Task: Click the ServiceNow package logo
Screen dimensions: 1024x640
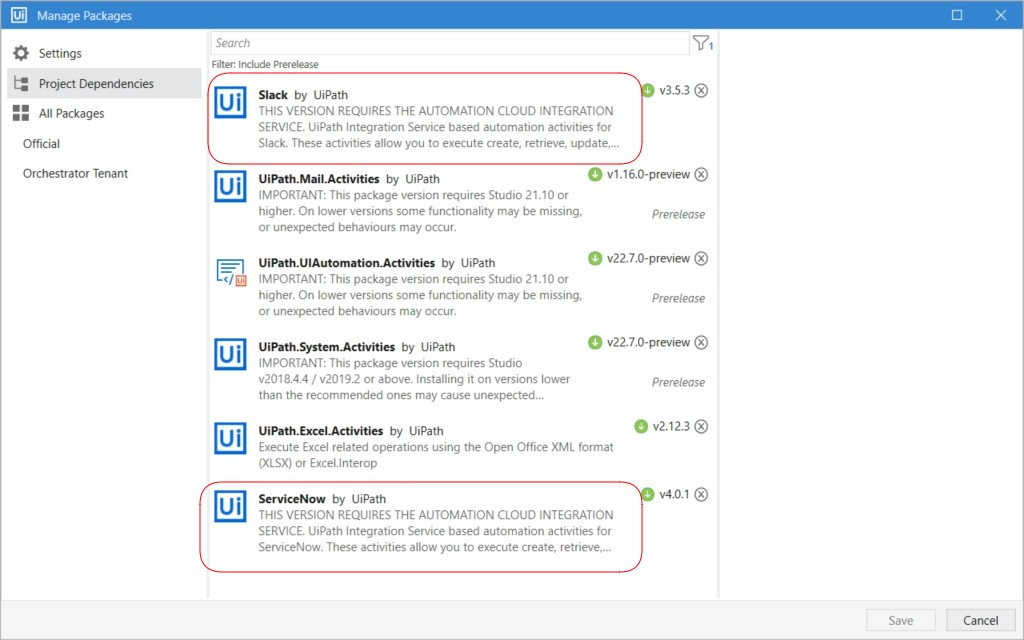Action: tap(231, 506)
